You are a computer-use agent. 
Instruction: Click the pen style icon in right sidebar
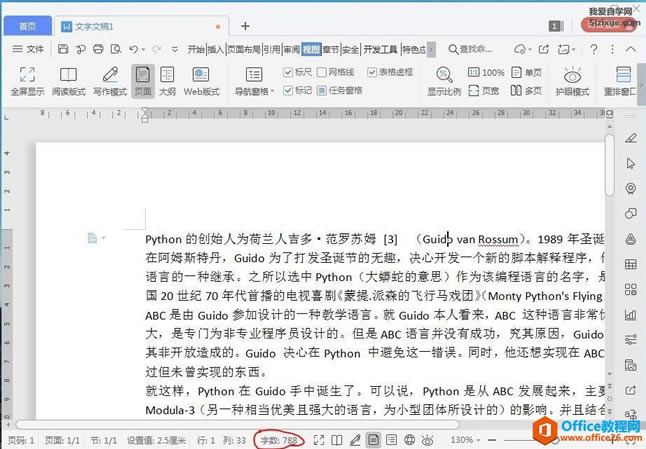pyautogui.click(x=630, y=138)
